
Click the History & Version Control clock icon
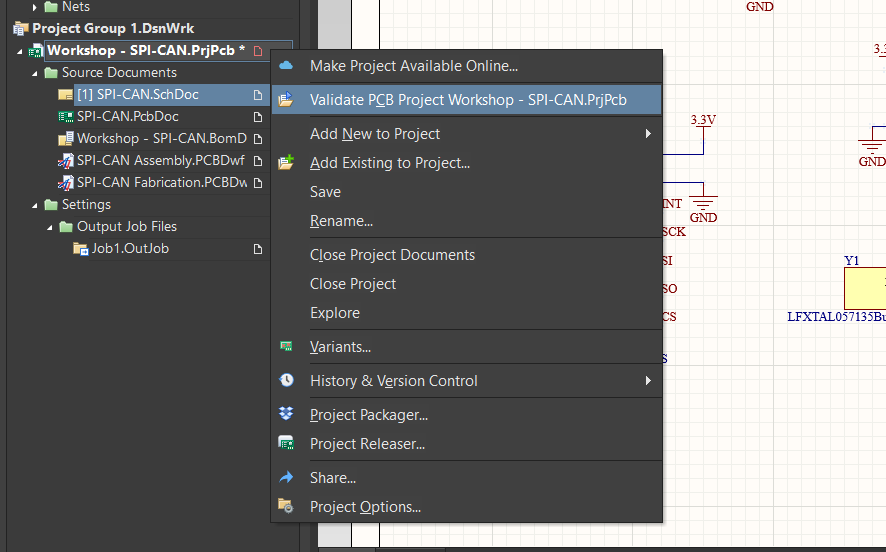pyautogui.click(x=286, y=380)
